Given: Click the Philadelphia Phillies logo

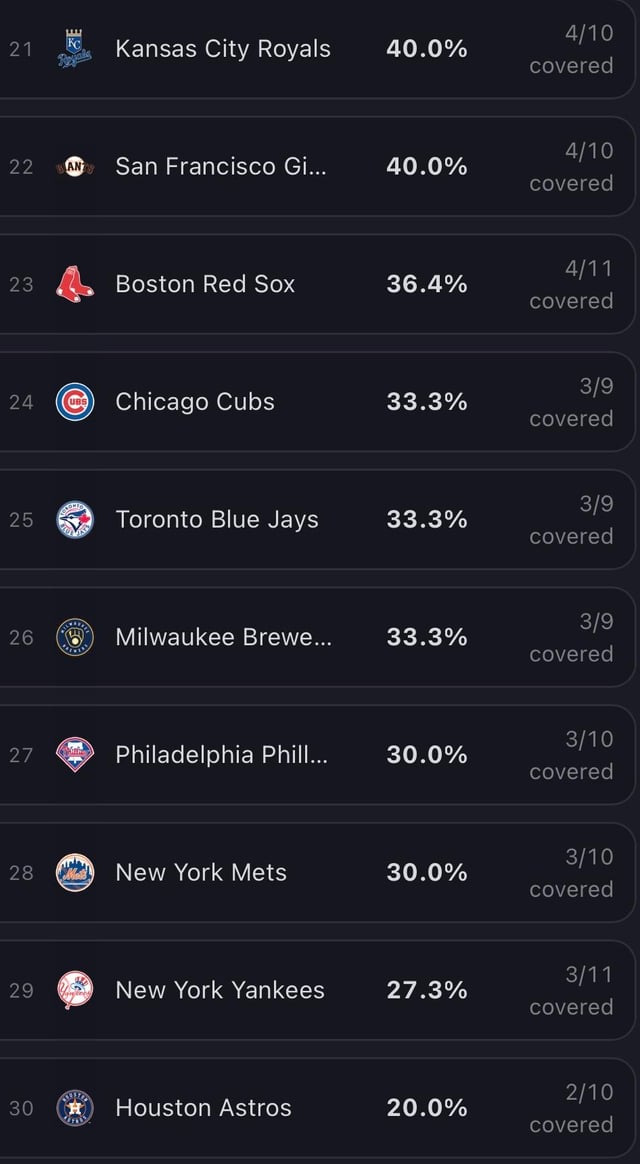Looking at the screenshot, I should [75, 755].
